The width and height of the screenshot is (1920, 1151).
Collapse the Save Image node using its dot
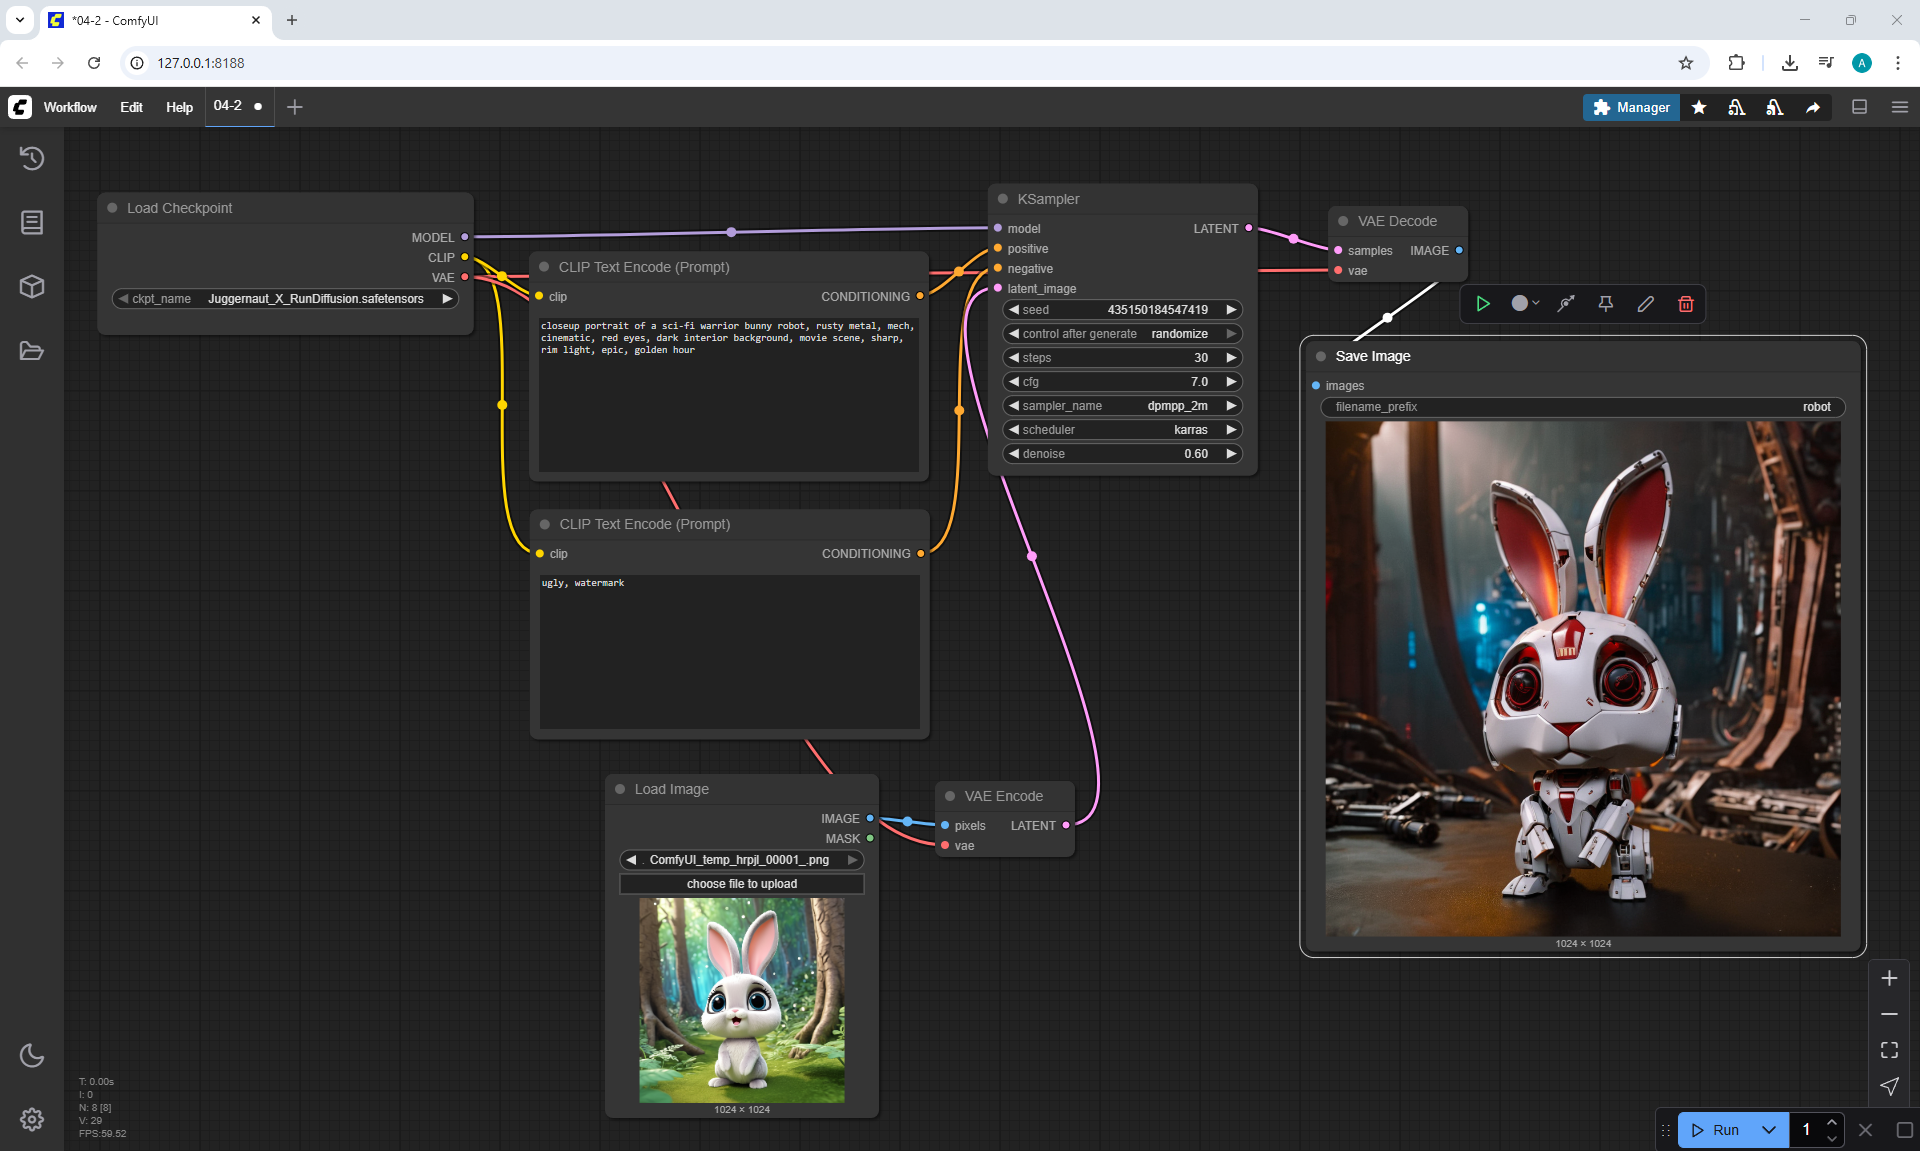1321,356
